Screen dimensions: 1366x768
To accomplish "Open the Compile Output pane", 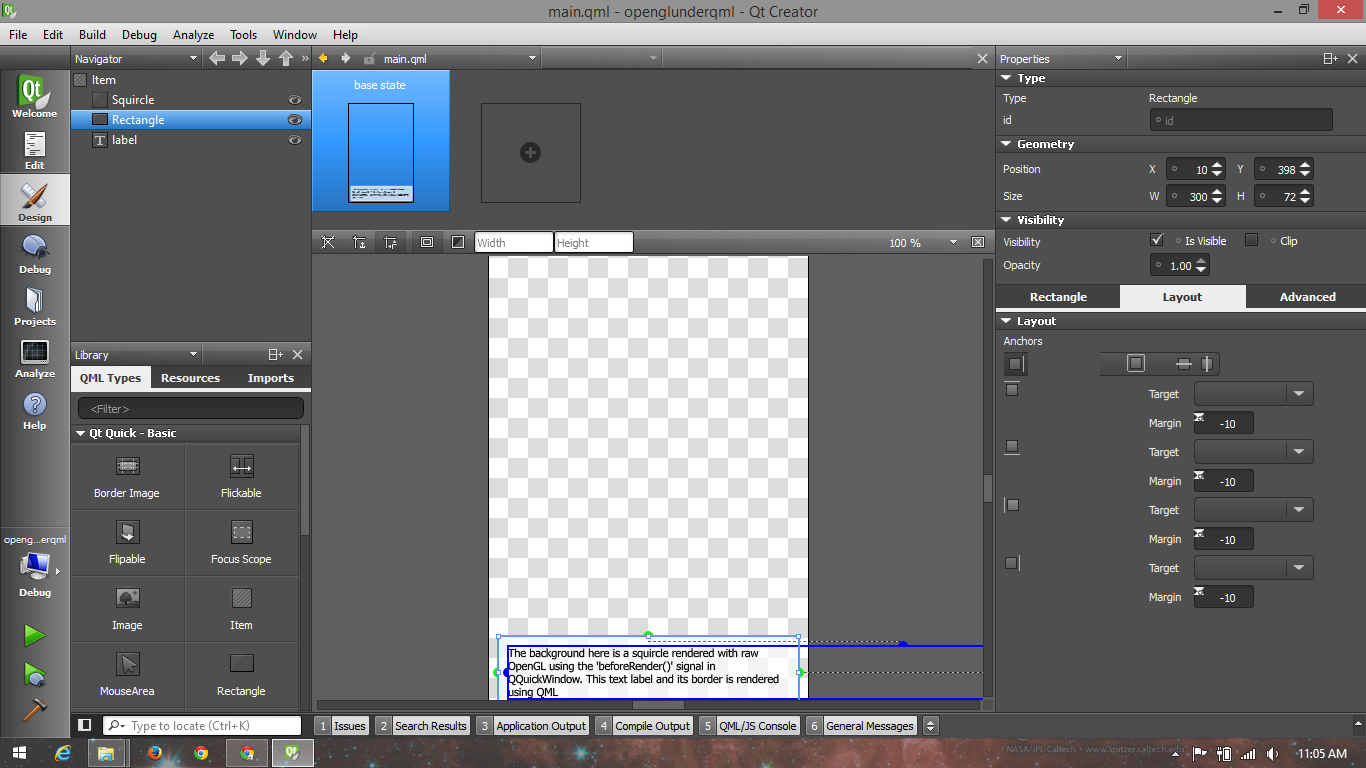I will coord(644,726).
